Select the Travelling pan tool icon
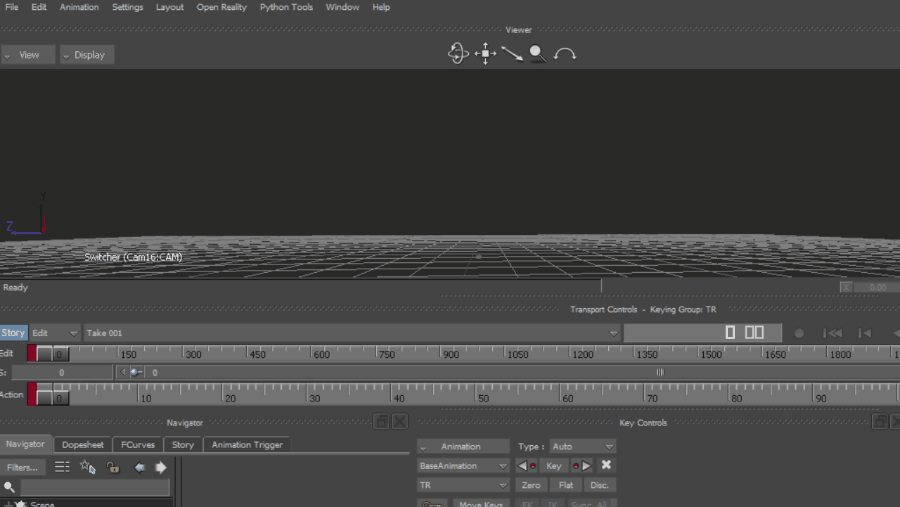Image resolution: width=900 pixels, height=507 pixels. point(486,53)
